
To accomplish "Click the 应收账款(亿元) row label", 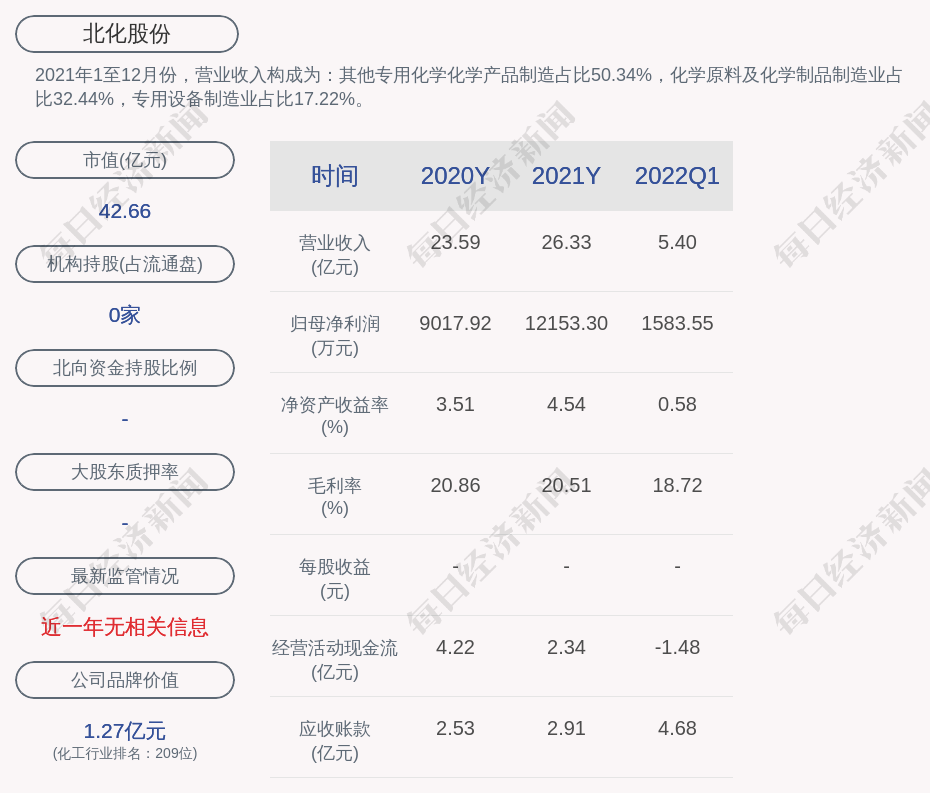I will [335, 741].
